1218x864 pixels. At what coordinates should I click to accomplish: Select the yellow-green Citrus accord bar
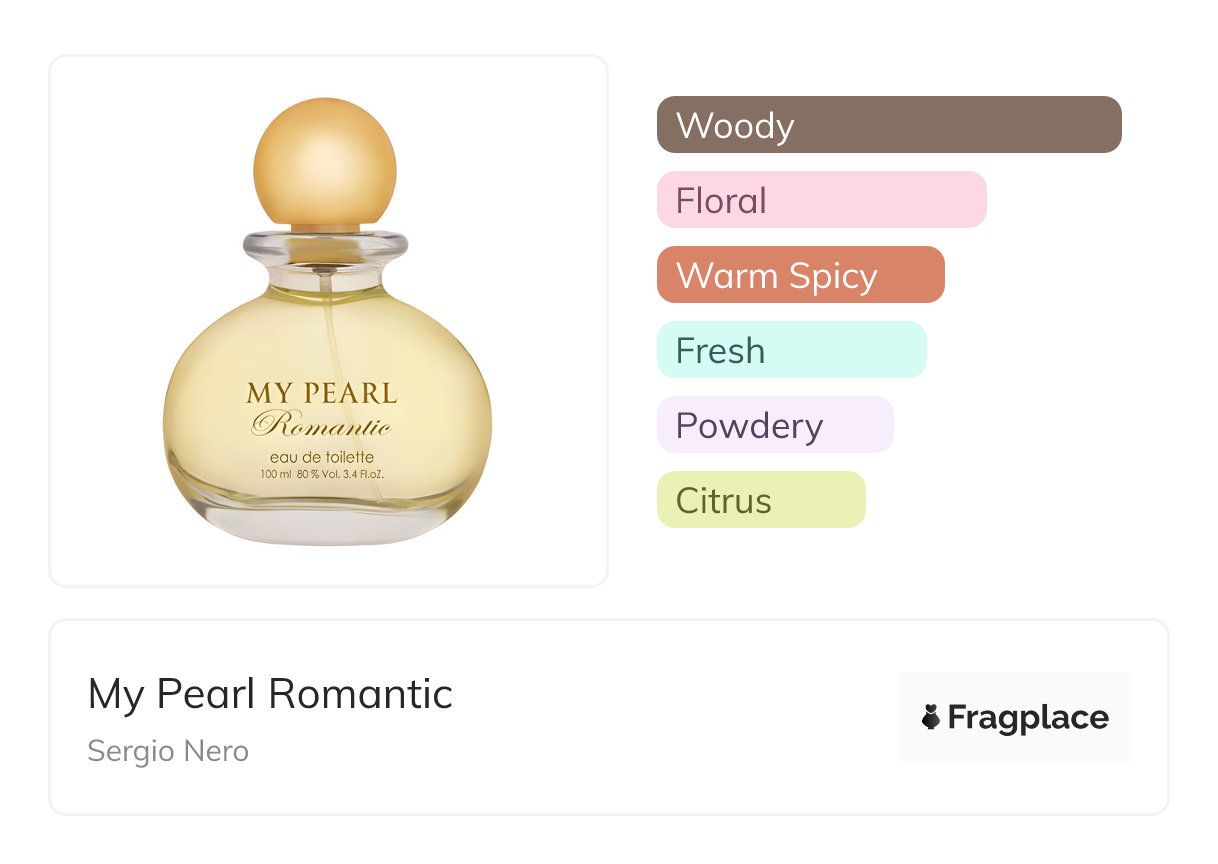coord(760,500)
